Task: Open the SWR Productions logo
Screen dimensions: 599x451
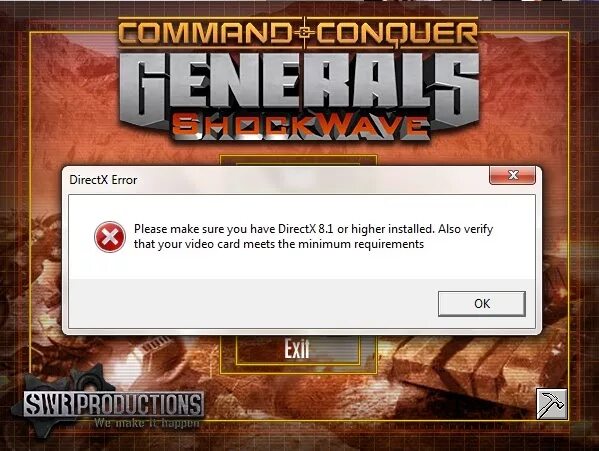Action: click(113, 404)
